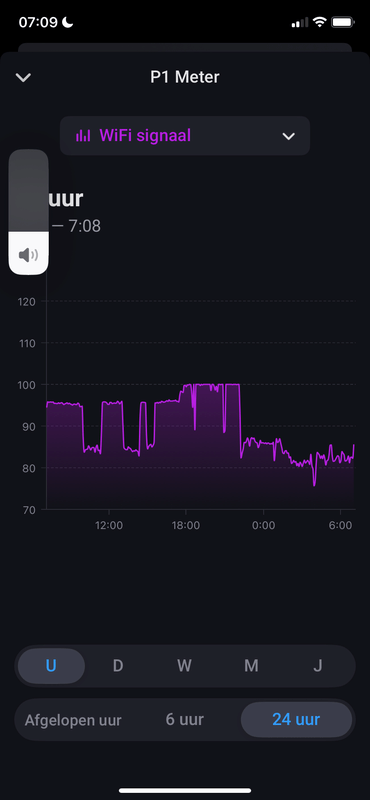Screen dimensions: 370x800
Task: Collapse the P1 Meter sheet with the down chevron
Action: coord(23,78)
